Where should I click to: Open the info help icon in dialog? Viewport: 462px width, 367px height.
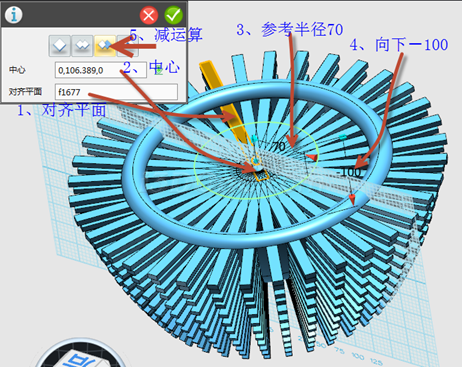pos(14,15)
